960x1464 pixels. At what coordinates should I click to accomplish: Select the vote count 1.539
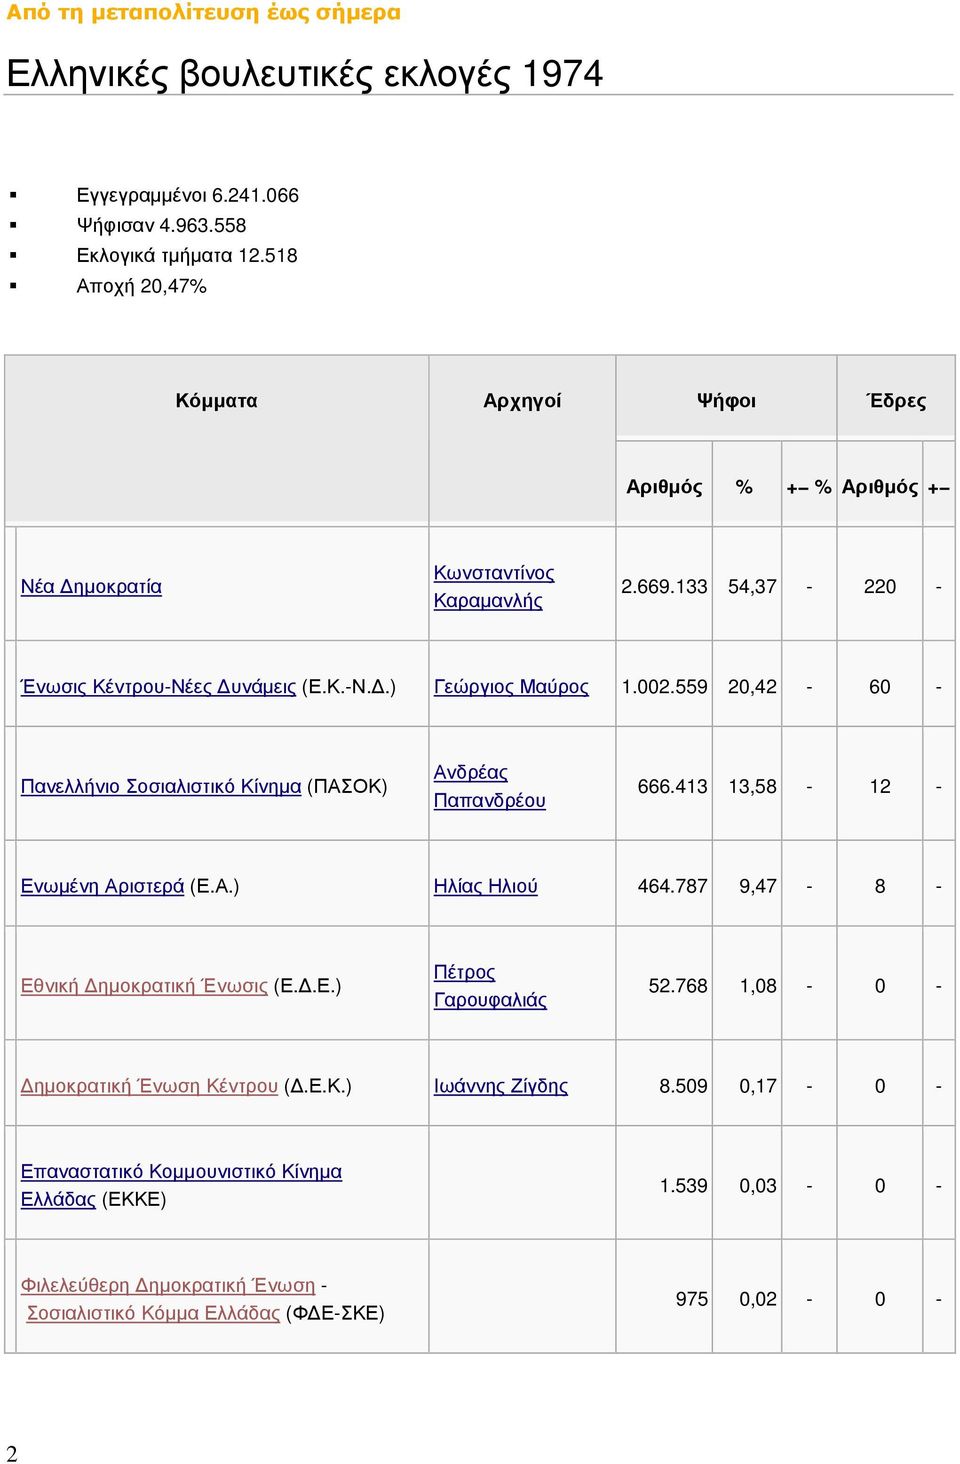click(683, 1186)
